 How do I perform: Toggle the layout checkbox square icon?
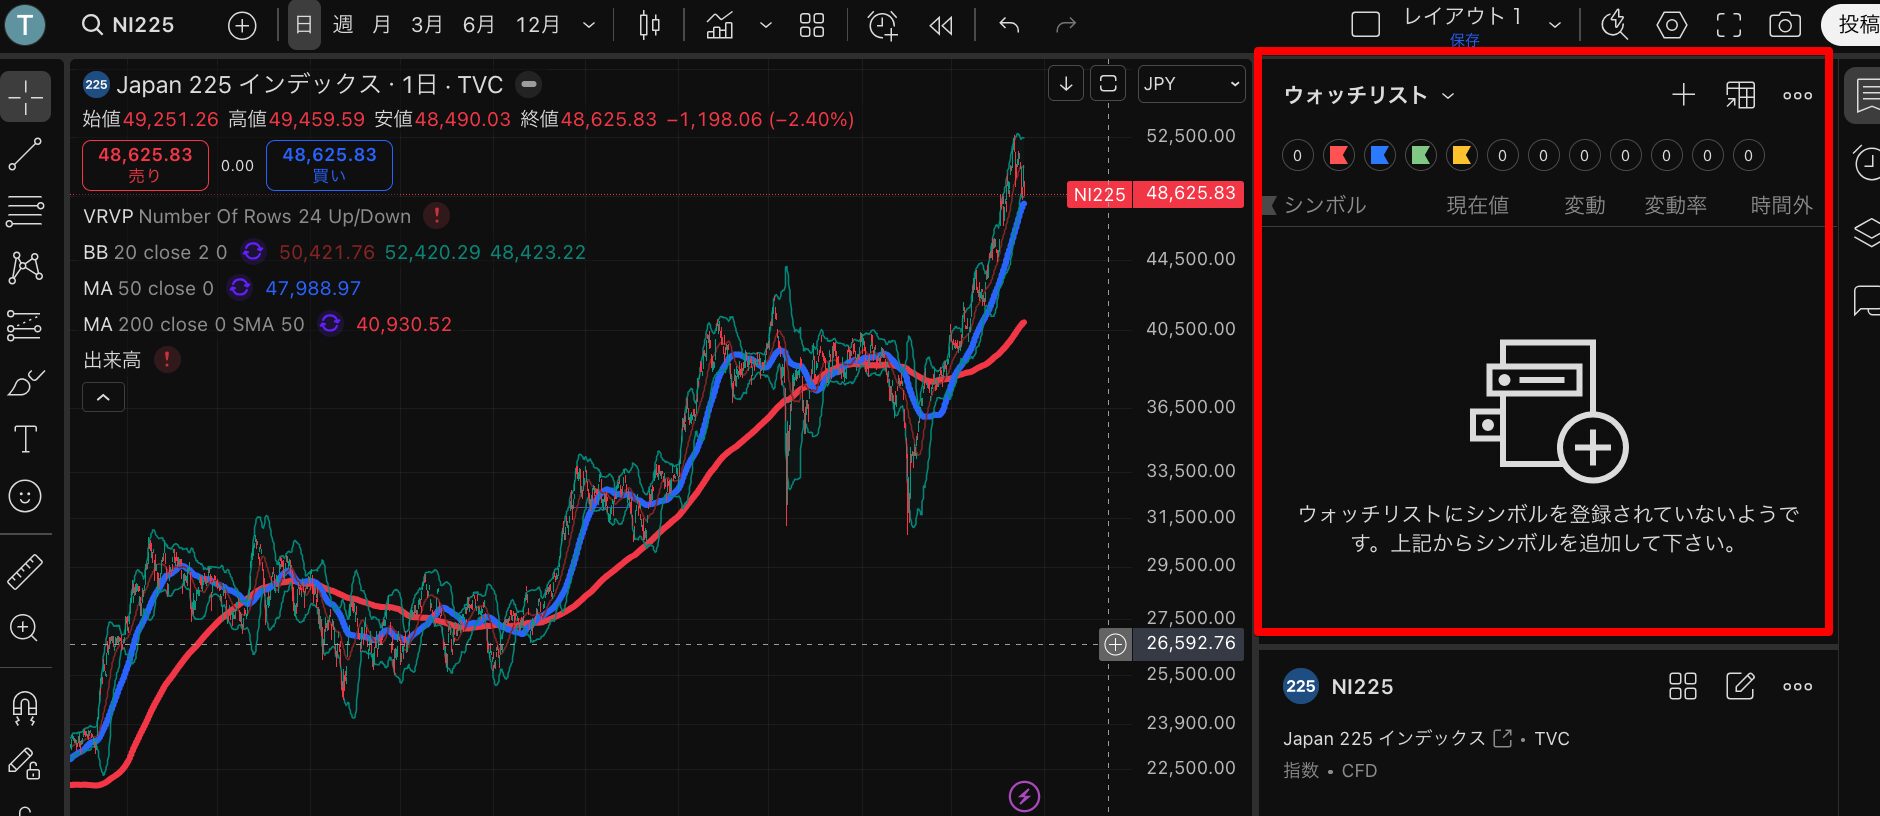coord(1365,25)
